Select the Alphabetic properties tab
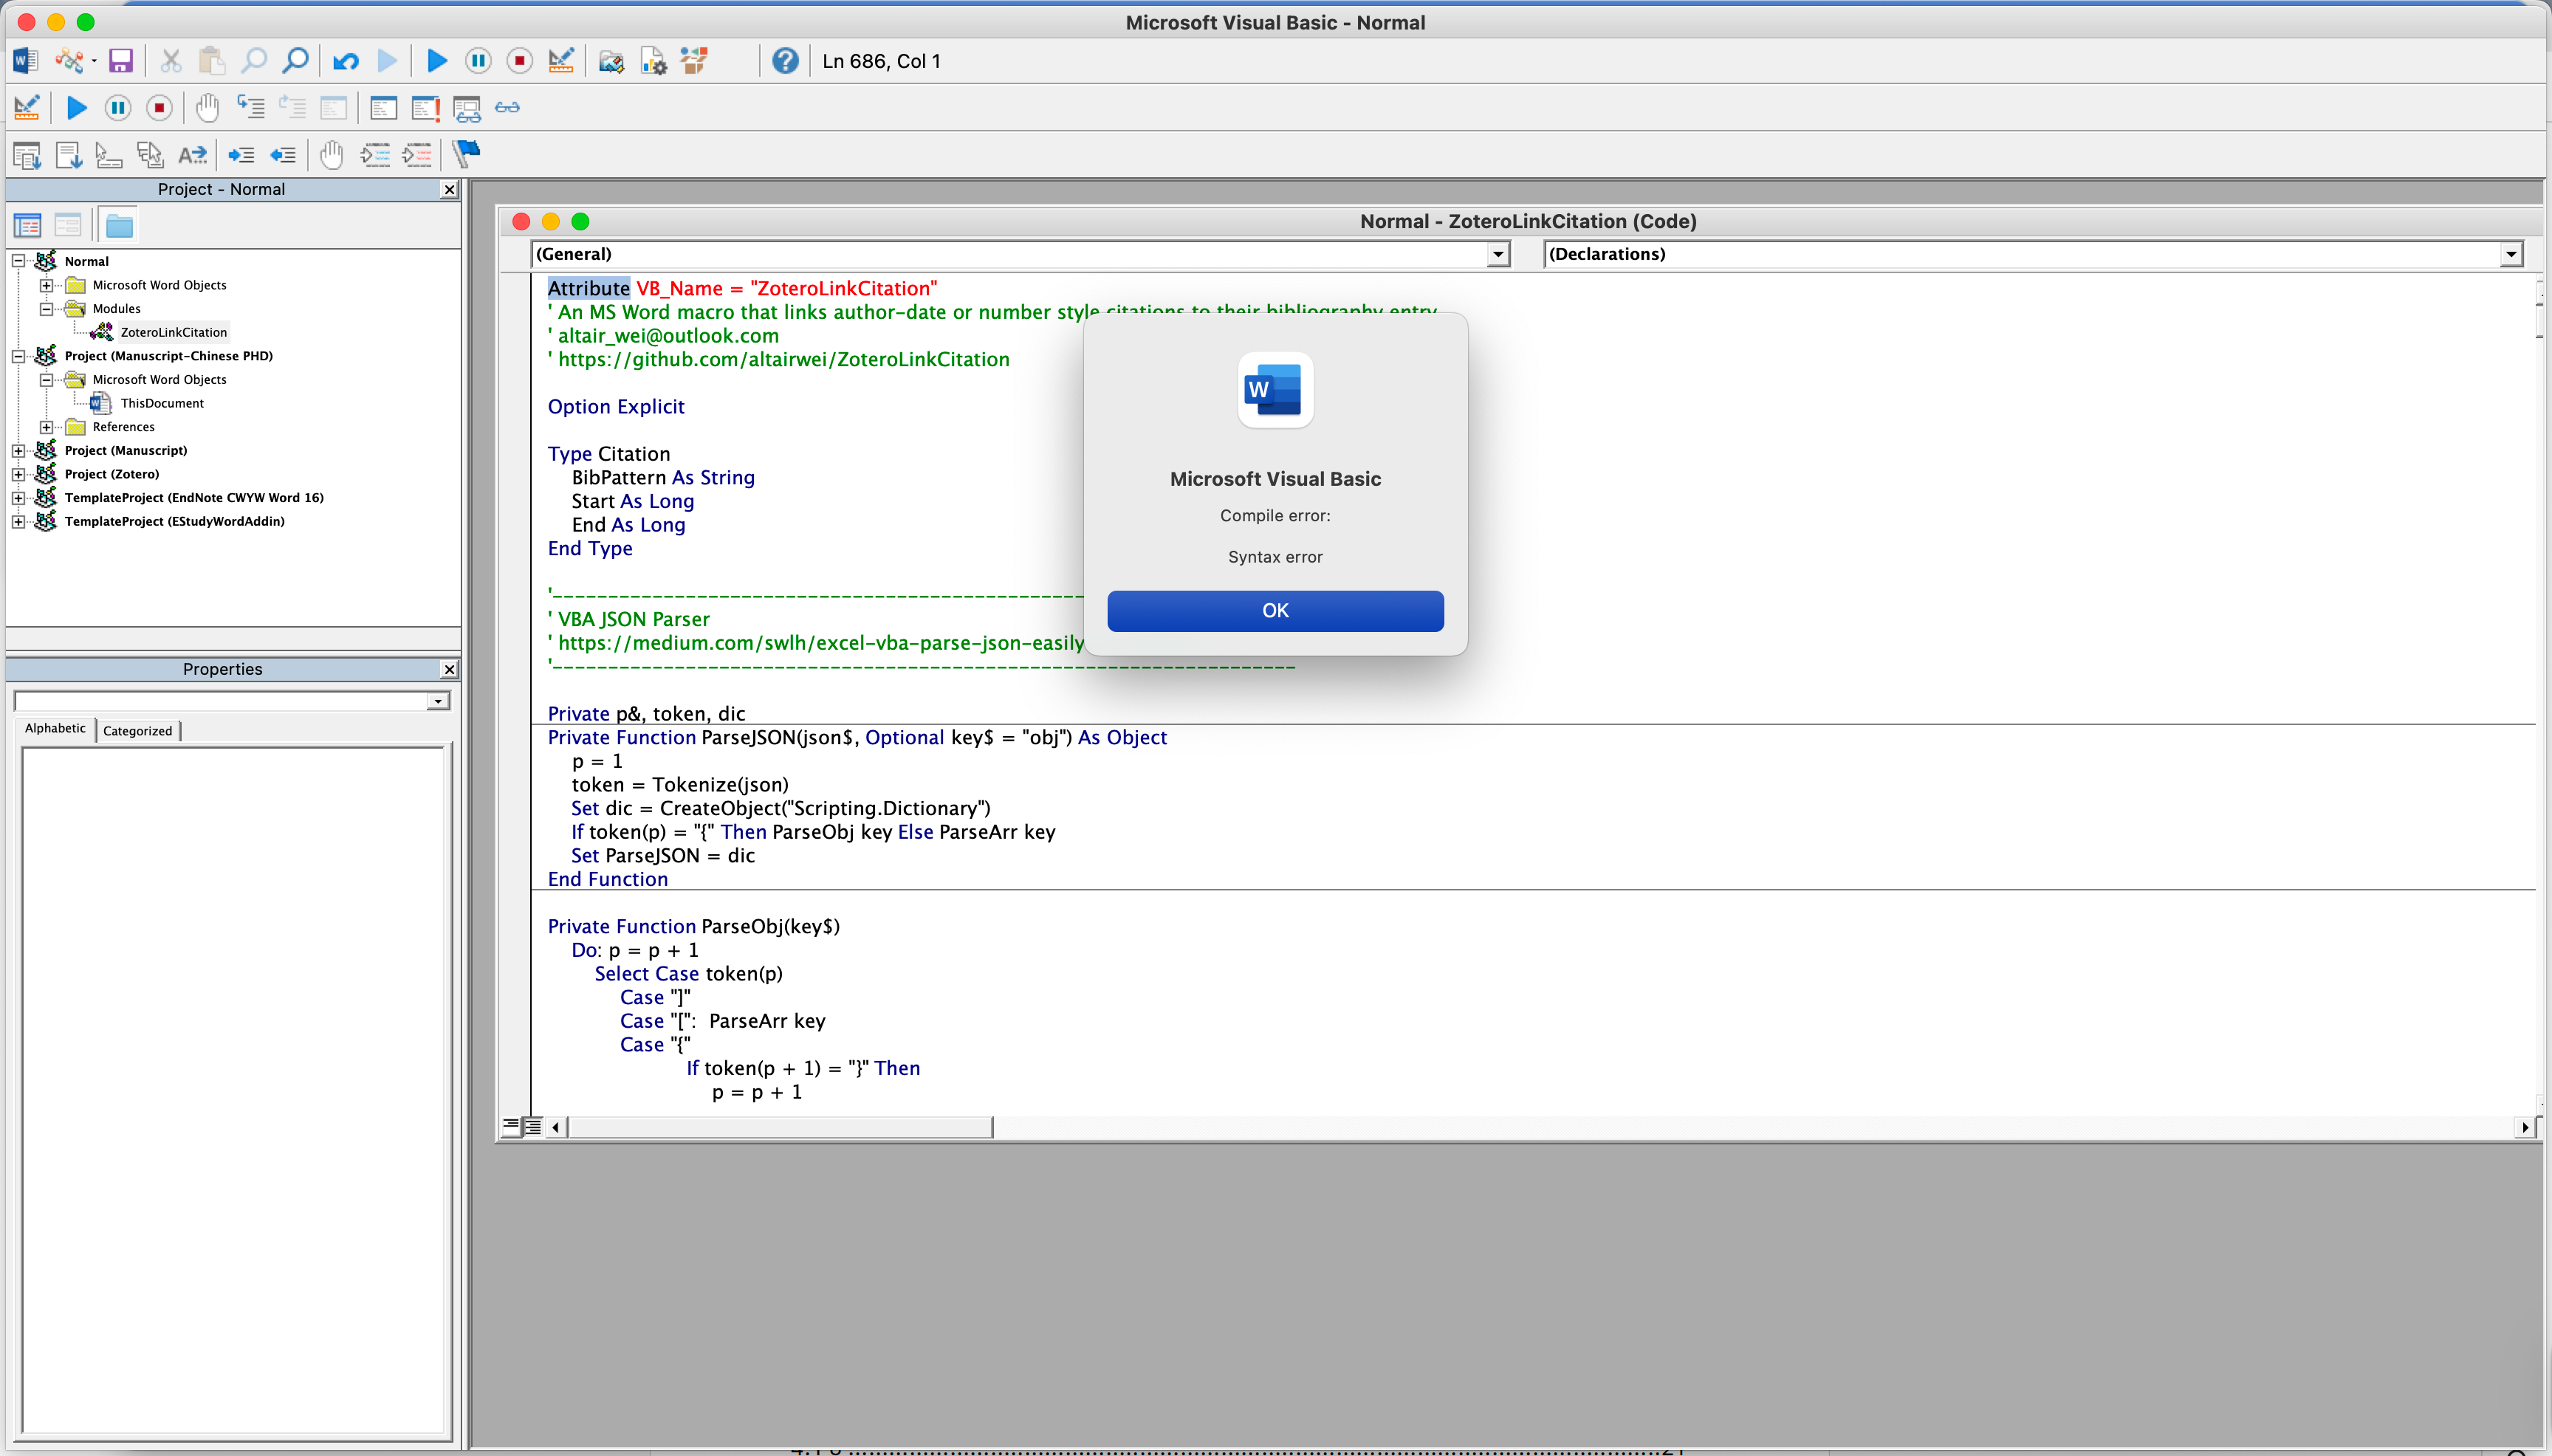The width and height of the screenshot is (2552, 1456). pyautogui.click(x=55, y=729)
